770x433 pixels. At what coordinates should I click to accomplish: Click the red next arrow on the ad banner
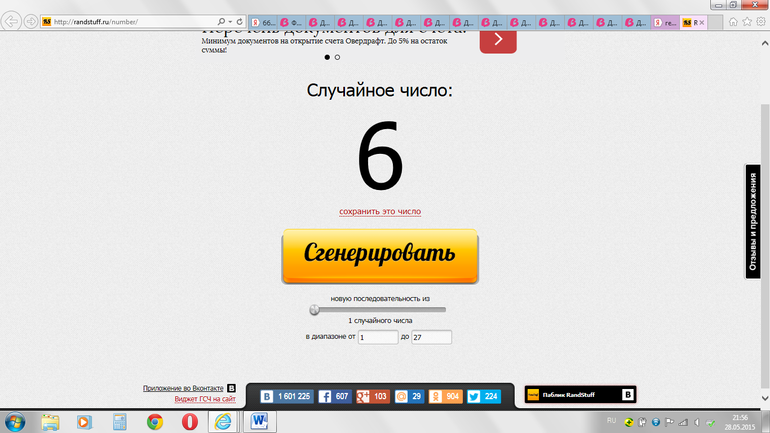click(x=498, y=40)
